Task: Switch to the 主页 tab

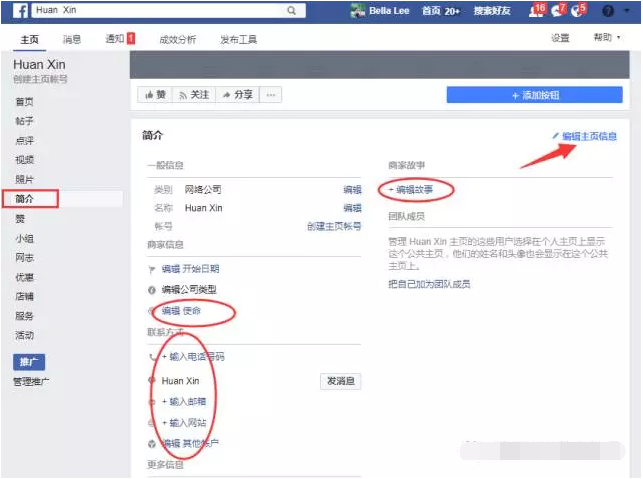Action: point(30,39)
